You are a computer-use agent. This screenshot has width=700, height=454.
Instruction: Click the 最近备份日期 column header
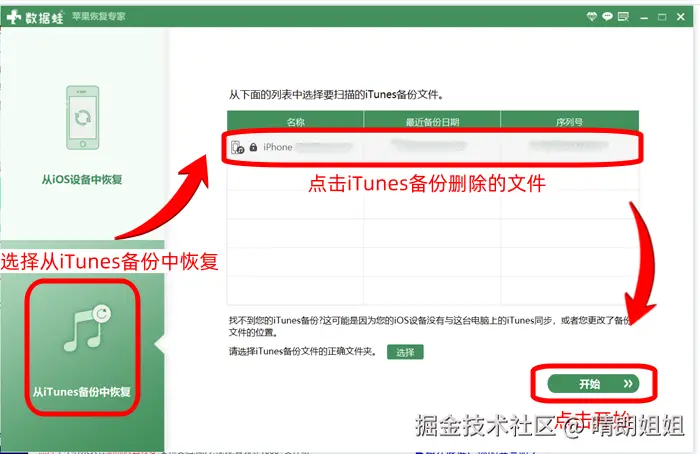tap(432, 121)
